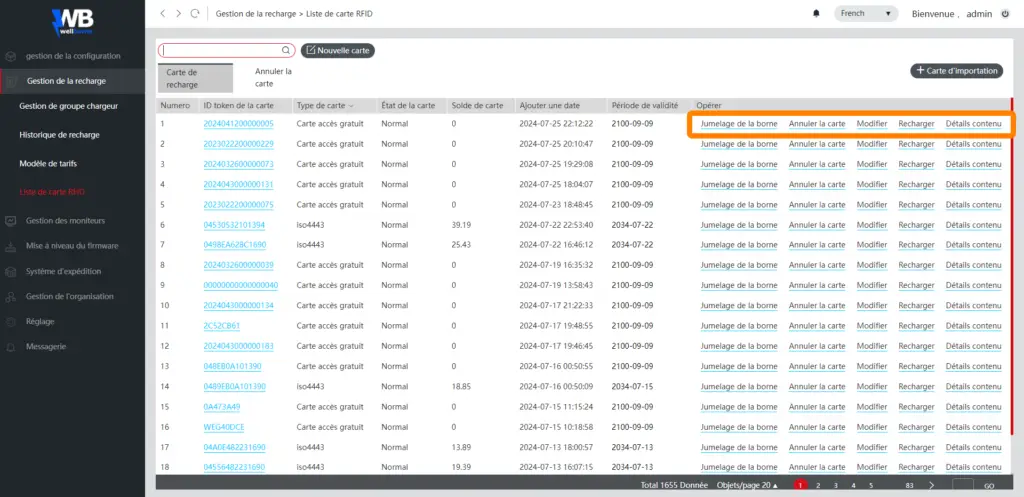The image size is (1024, 497).
Task: Click the GO page jump button
Action: click(989, 486)
